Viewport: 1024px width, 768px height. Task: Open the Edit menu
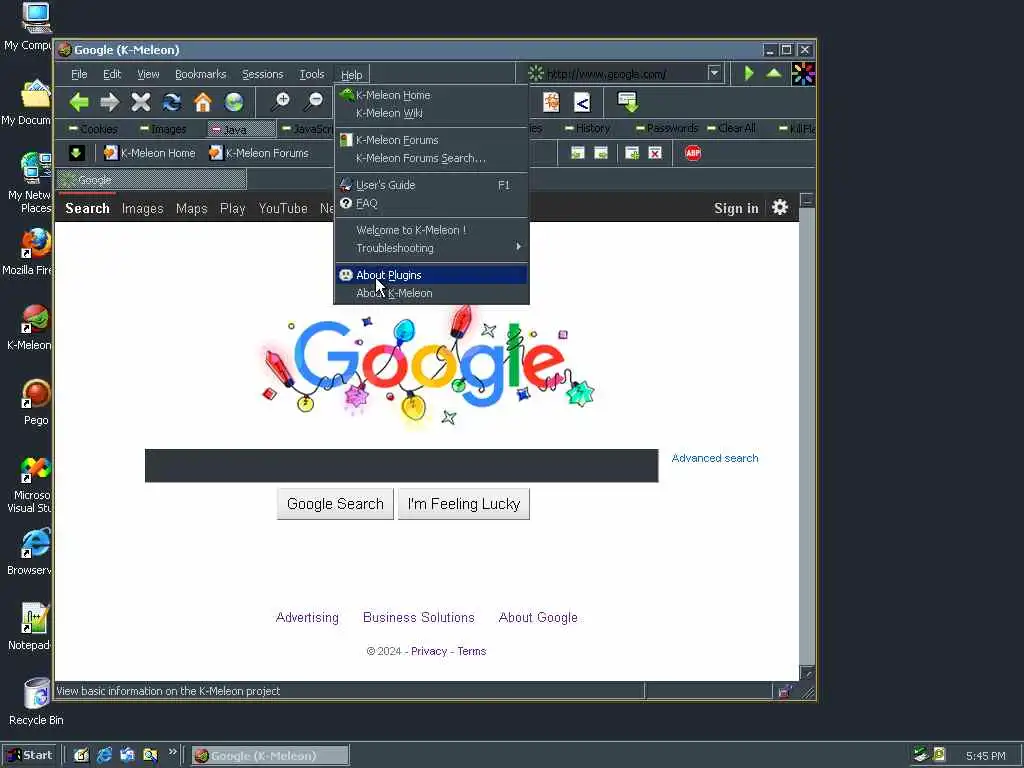tap(112, 74)
